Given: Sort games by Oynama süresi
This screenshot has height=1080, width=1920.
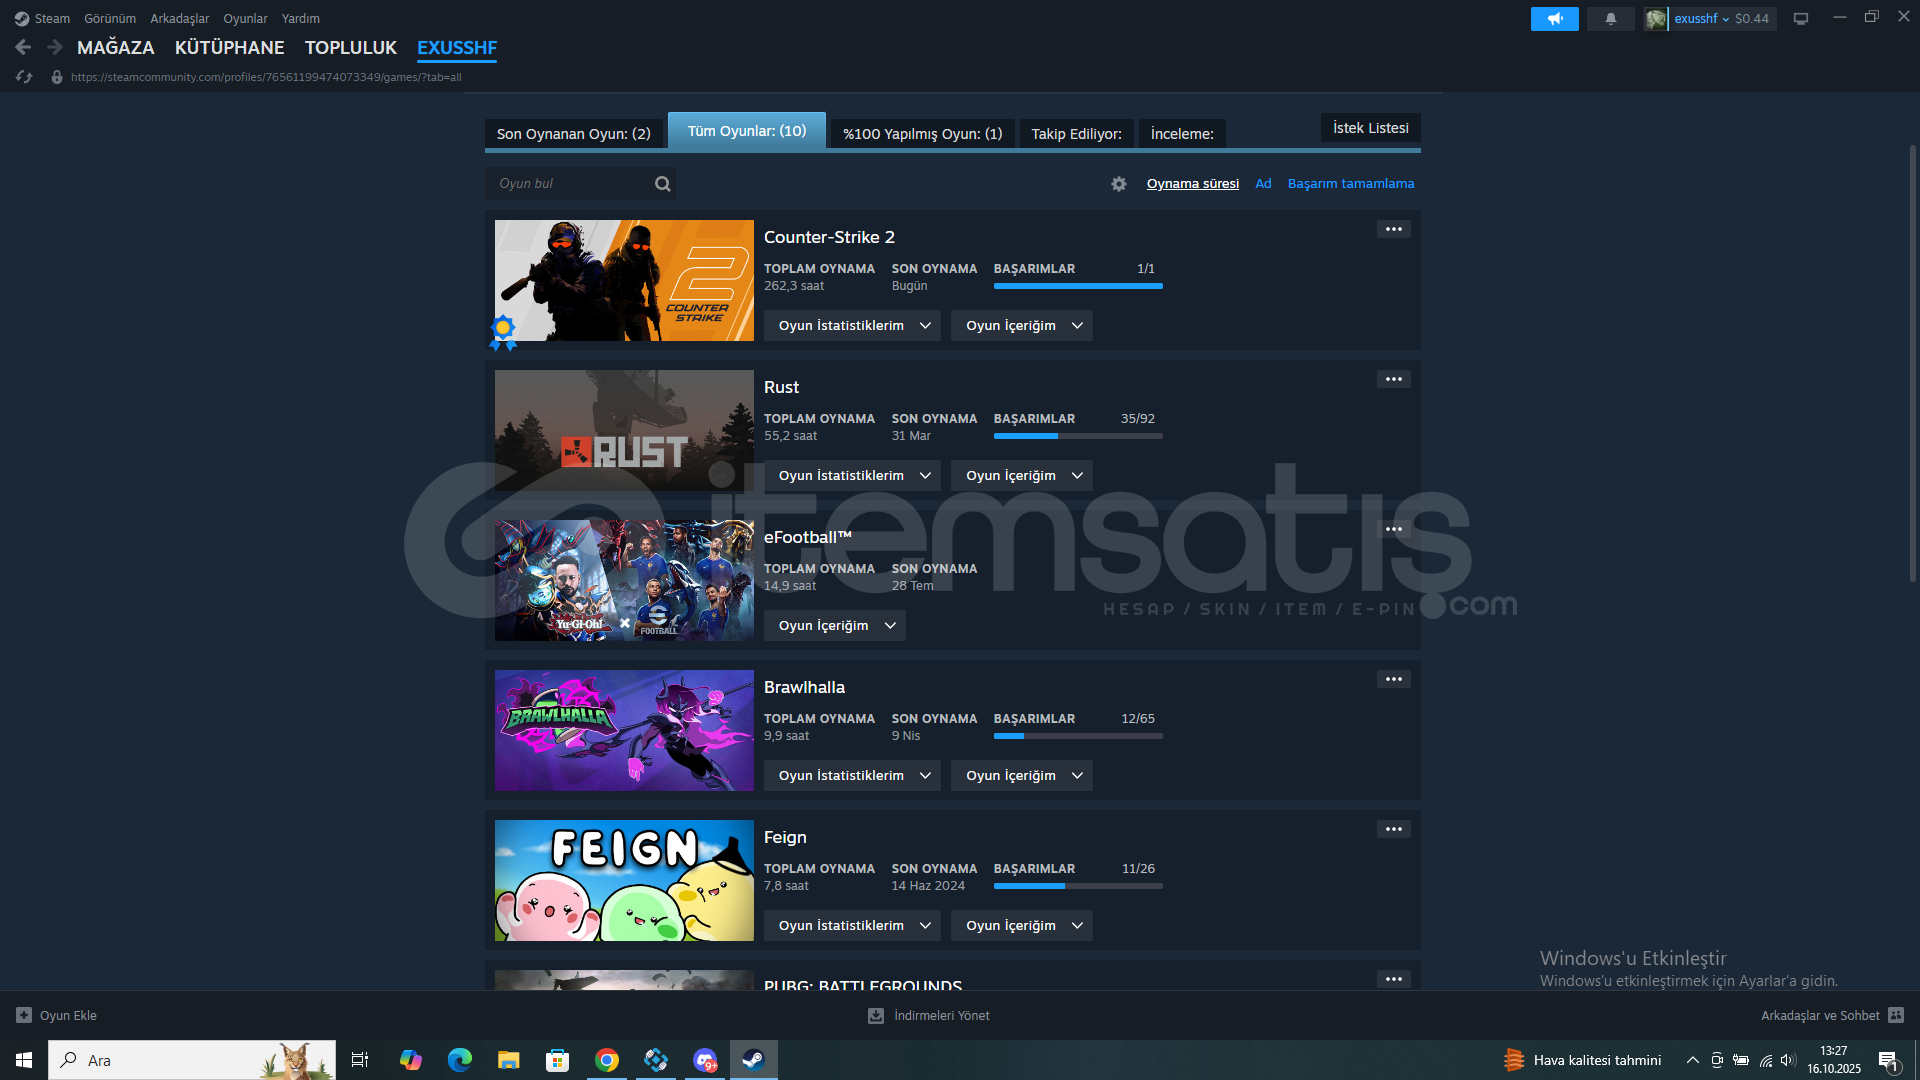Looking at the screenshot, I should click(x=1192, y=184).
